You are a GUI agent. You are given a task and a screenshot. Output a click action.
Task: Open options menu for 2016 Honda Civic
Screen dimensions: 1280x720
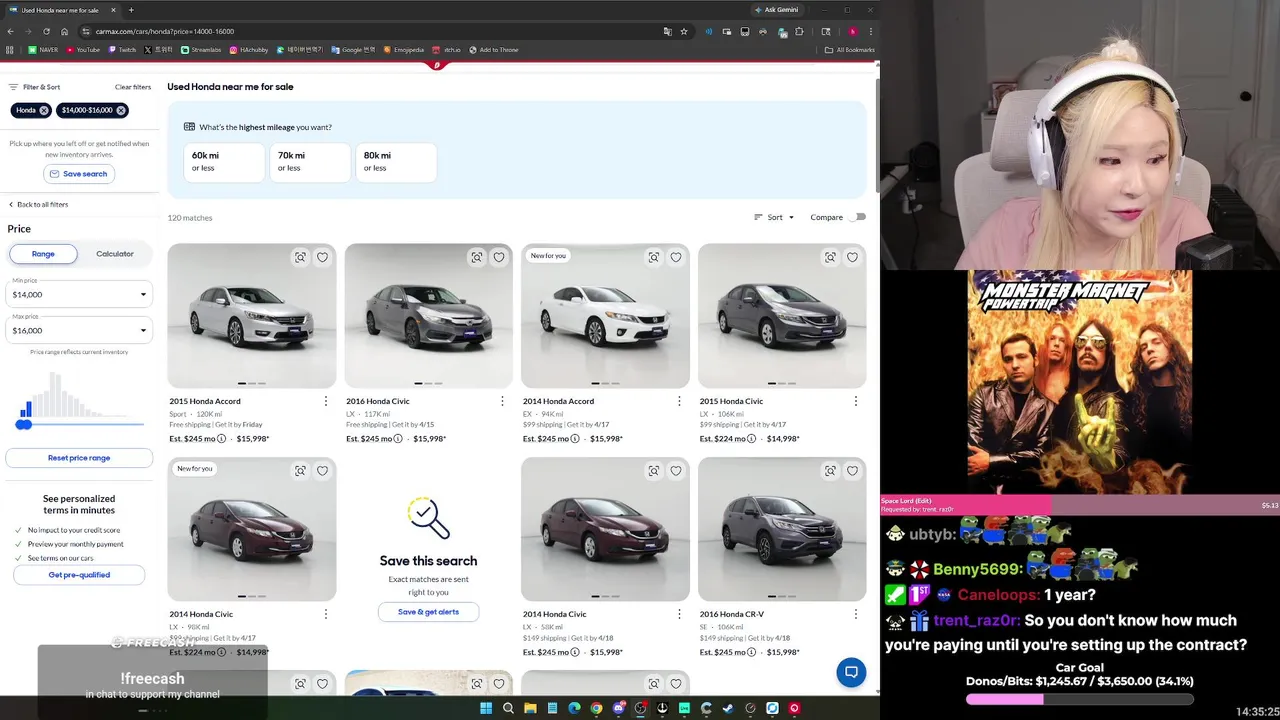502,401
